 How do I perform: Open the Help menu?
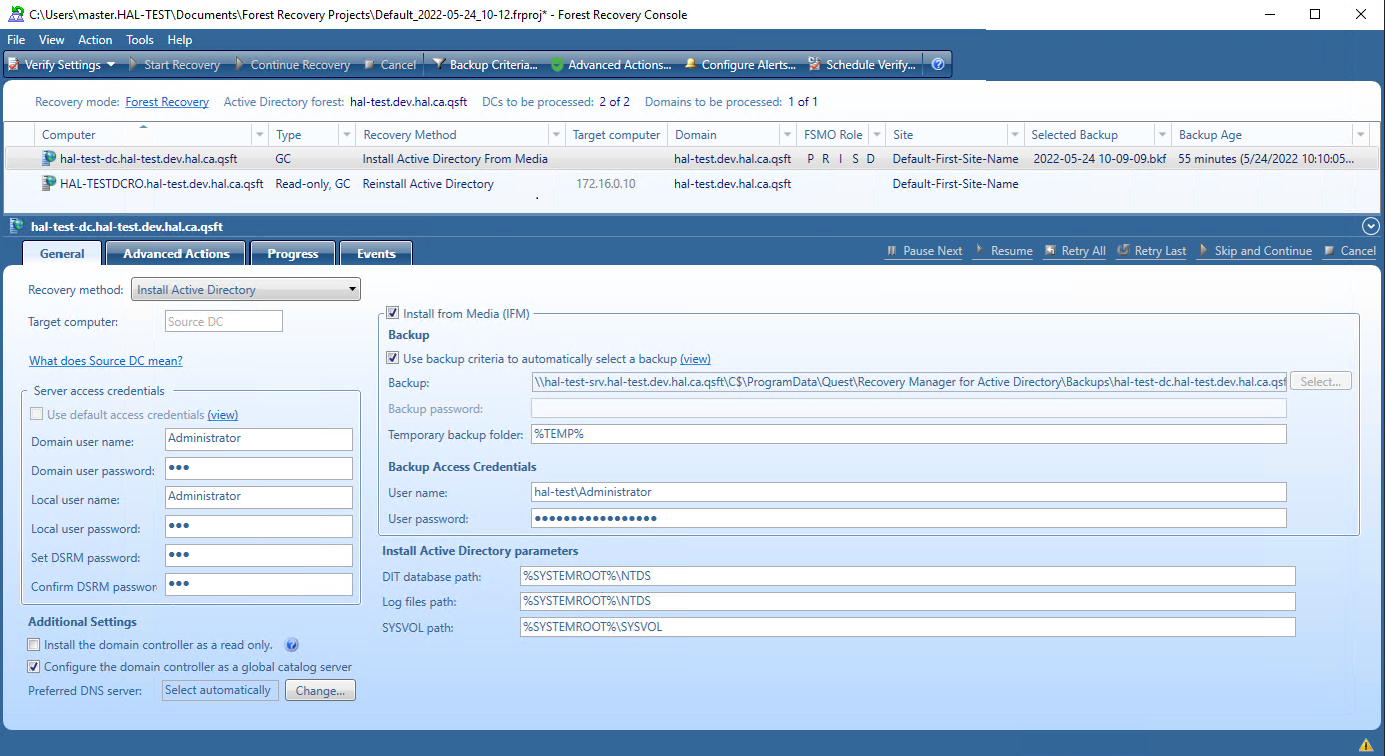180,40
